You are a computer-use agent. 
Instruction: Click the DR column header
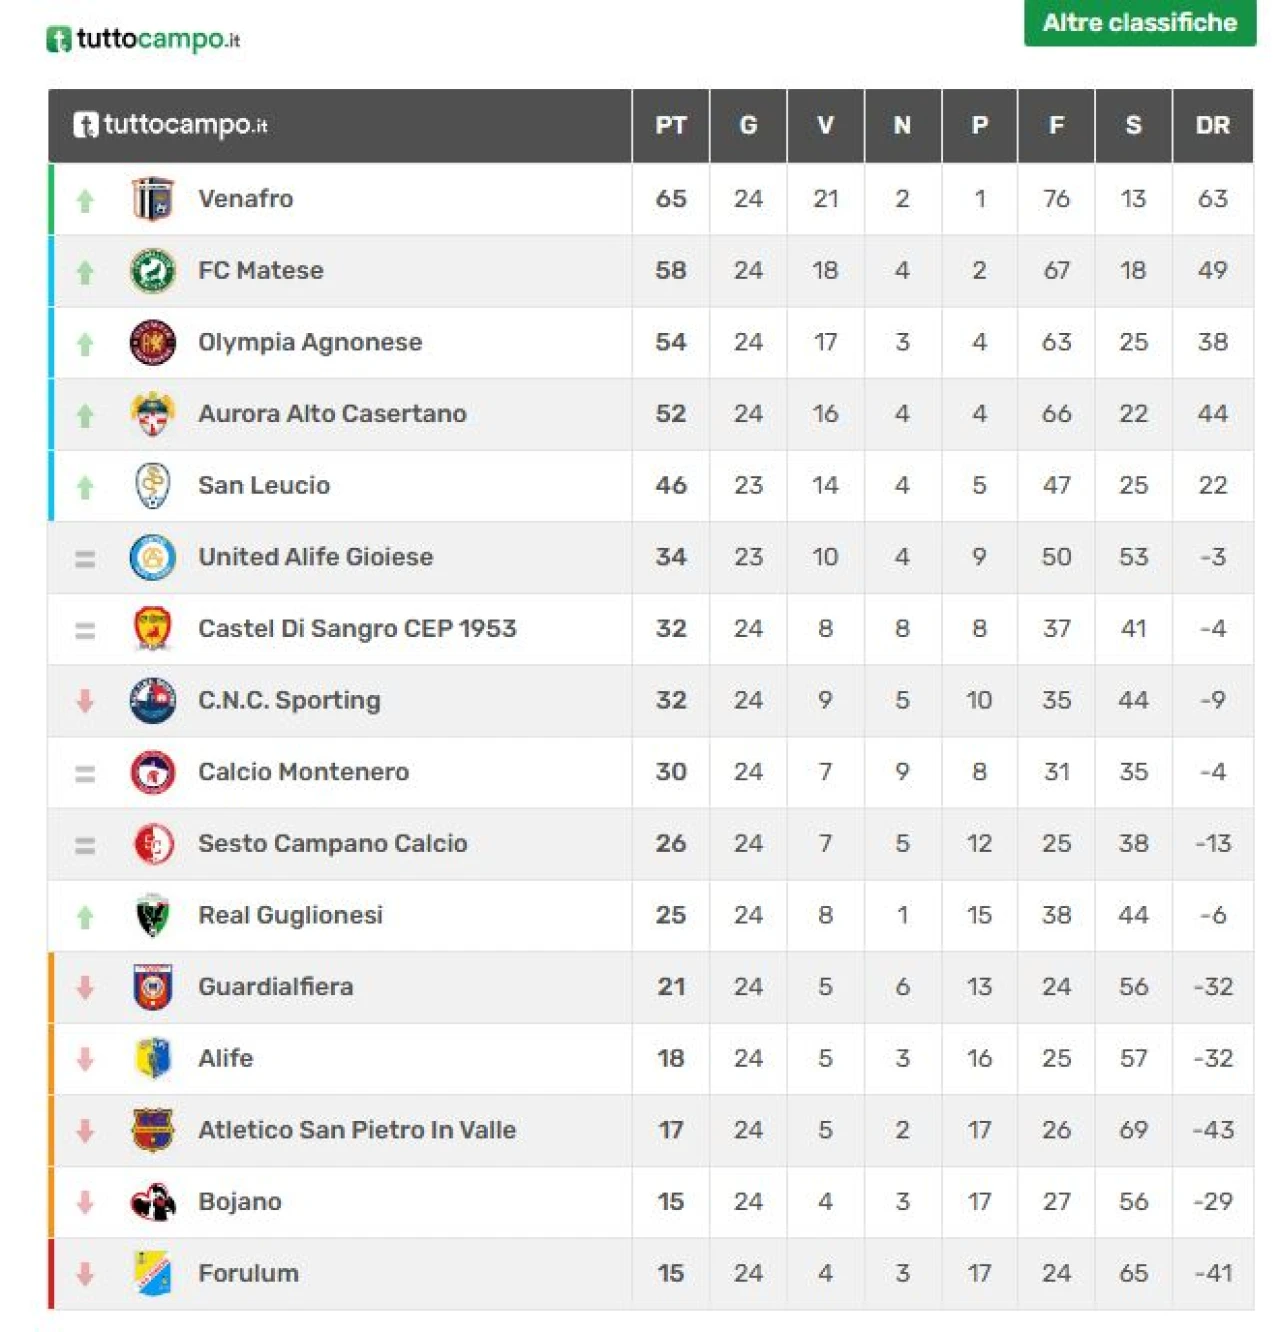[1212, 126]
